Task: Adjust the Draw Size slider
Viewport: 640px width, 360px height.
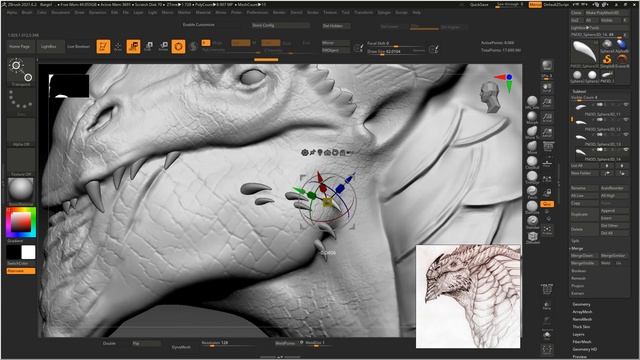Action: [x=396, y=51]
